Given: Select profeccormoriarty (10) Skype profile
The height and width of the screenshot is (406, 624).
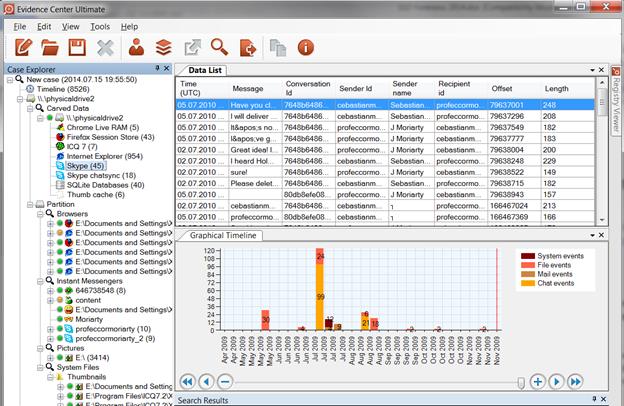Looking at the screenshot, I should point(113,329).
